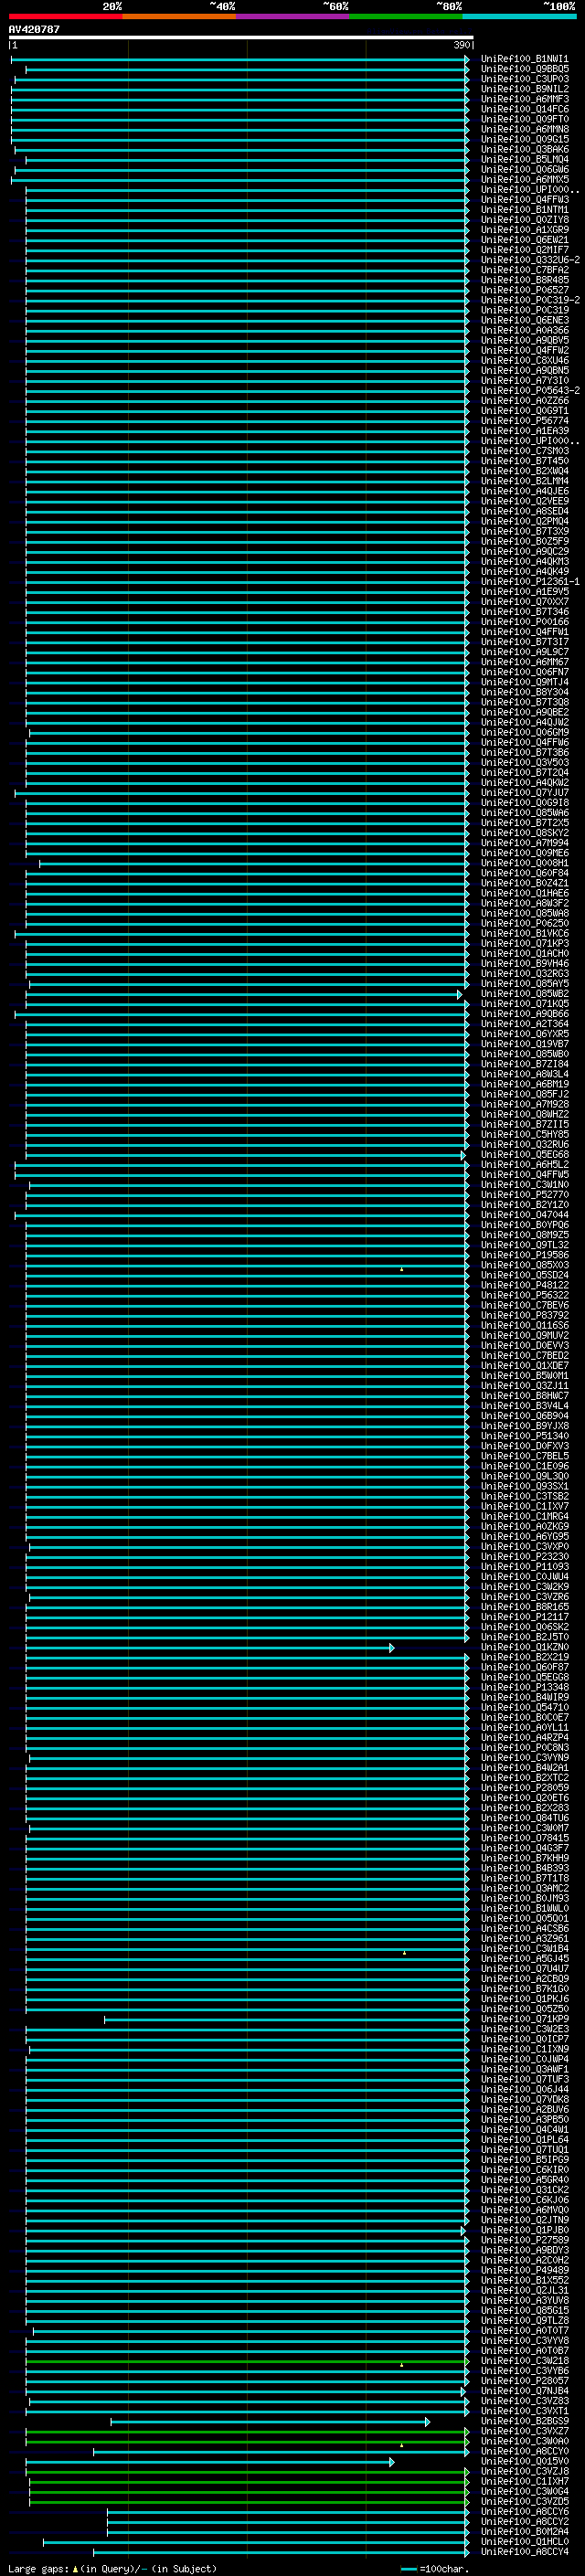Click UniRef100_Q1PJB0 label
585x2576 pixels.
524,2230
